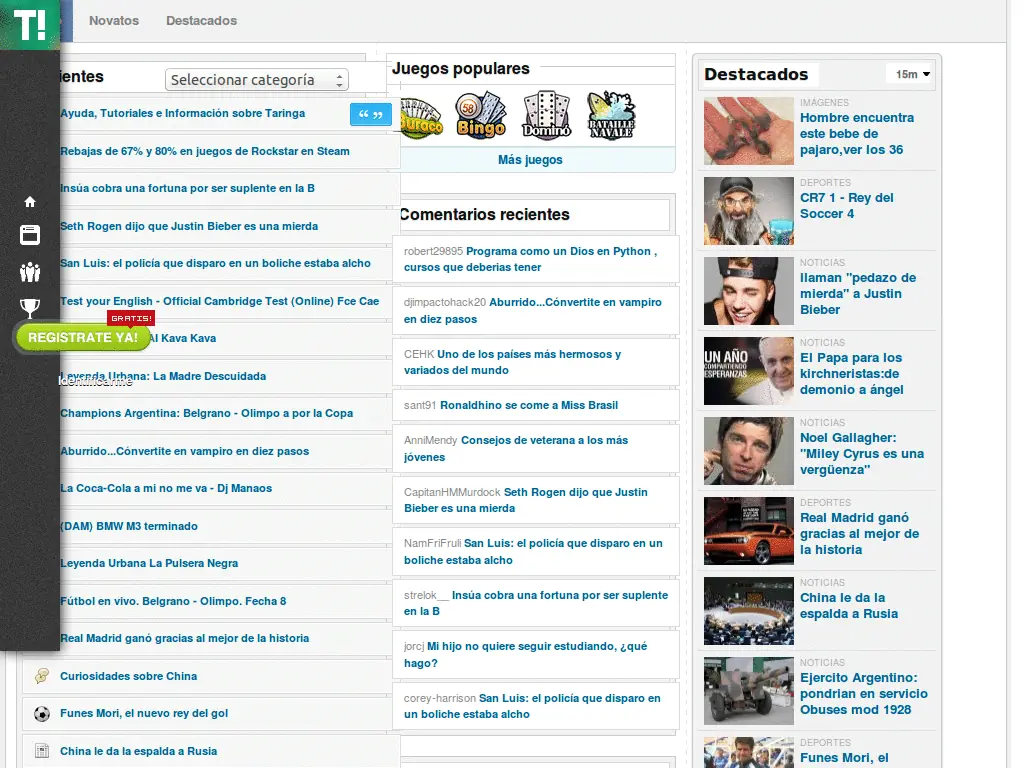Open Hombre encuentra este bebe de pajaro thumbnail
Viewport: 1024px width, 768px height.
pyautogui.click(x=748, y=131)
